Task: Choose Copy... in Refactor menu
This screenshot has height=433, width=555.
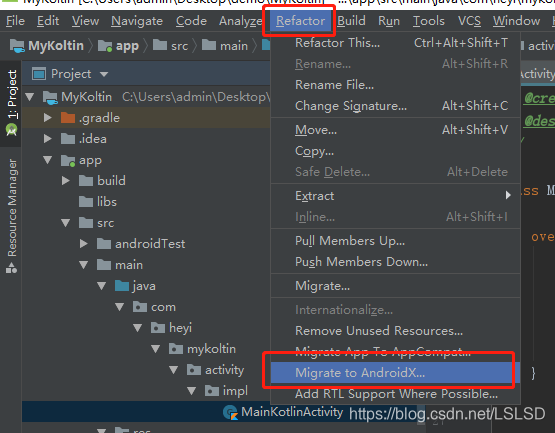Action: click(395, 151)
